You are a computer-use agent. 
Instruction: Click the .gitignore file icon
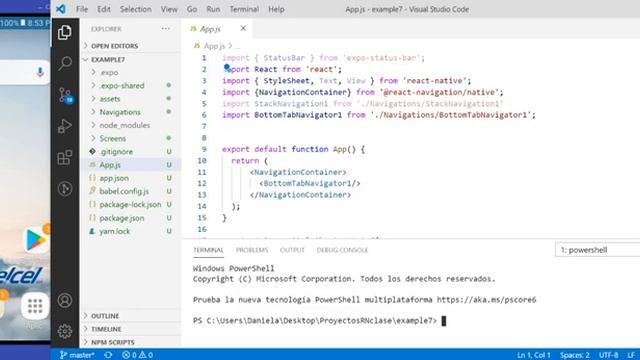93,151
